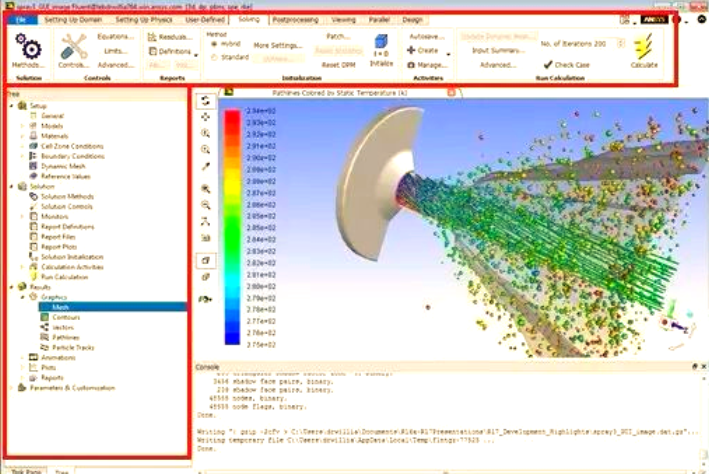Select the Zoom to Area magnifier tool
Viewport: 709px width, 474px height.
206,150
